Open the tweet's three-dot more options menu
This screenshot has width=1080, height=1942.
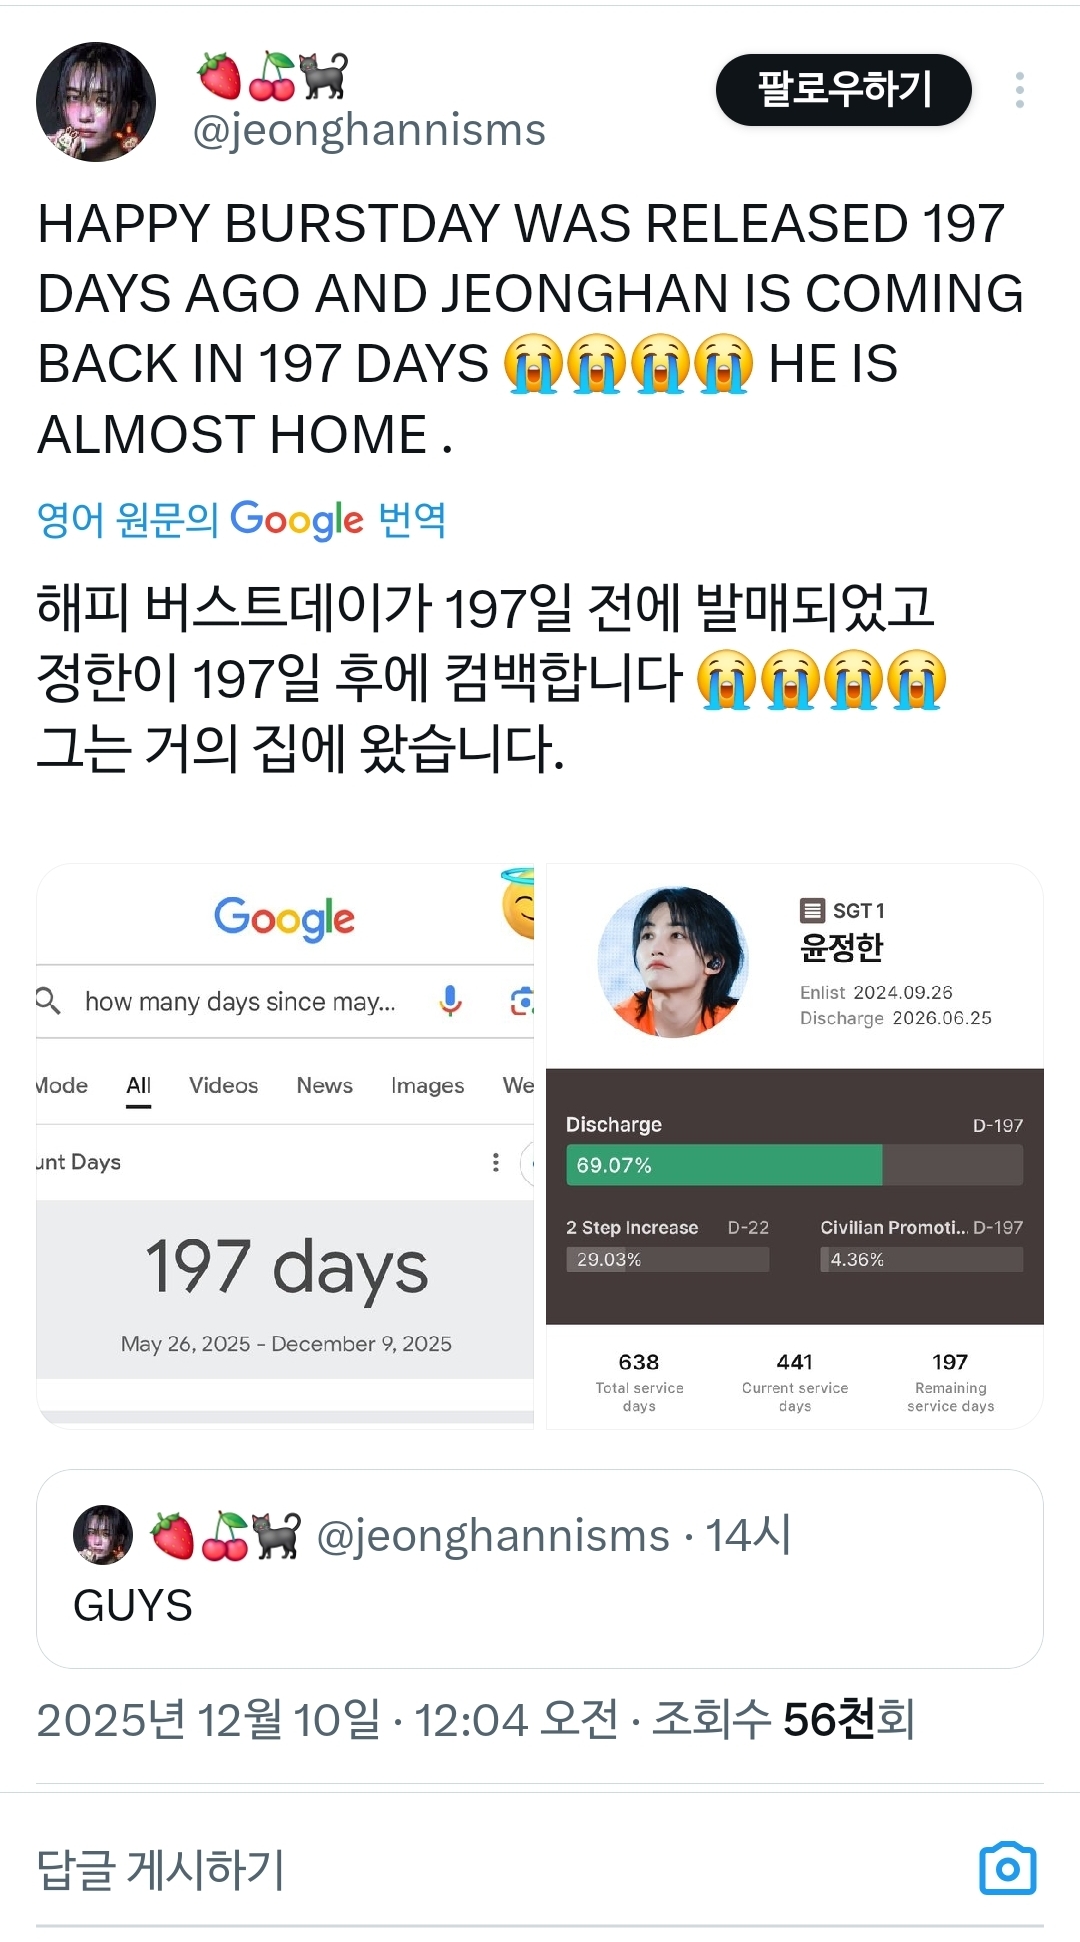1019,90
